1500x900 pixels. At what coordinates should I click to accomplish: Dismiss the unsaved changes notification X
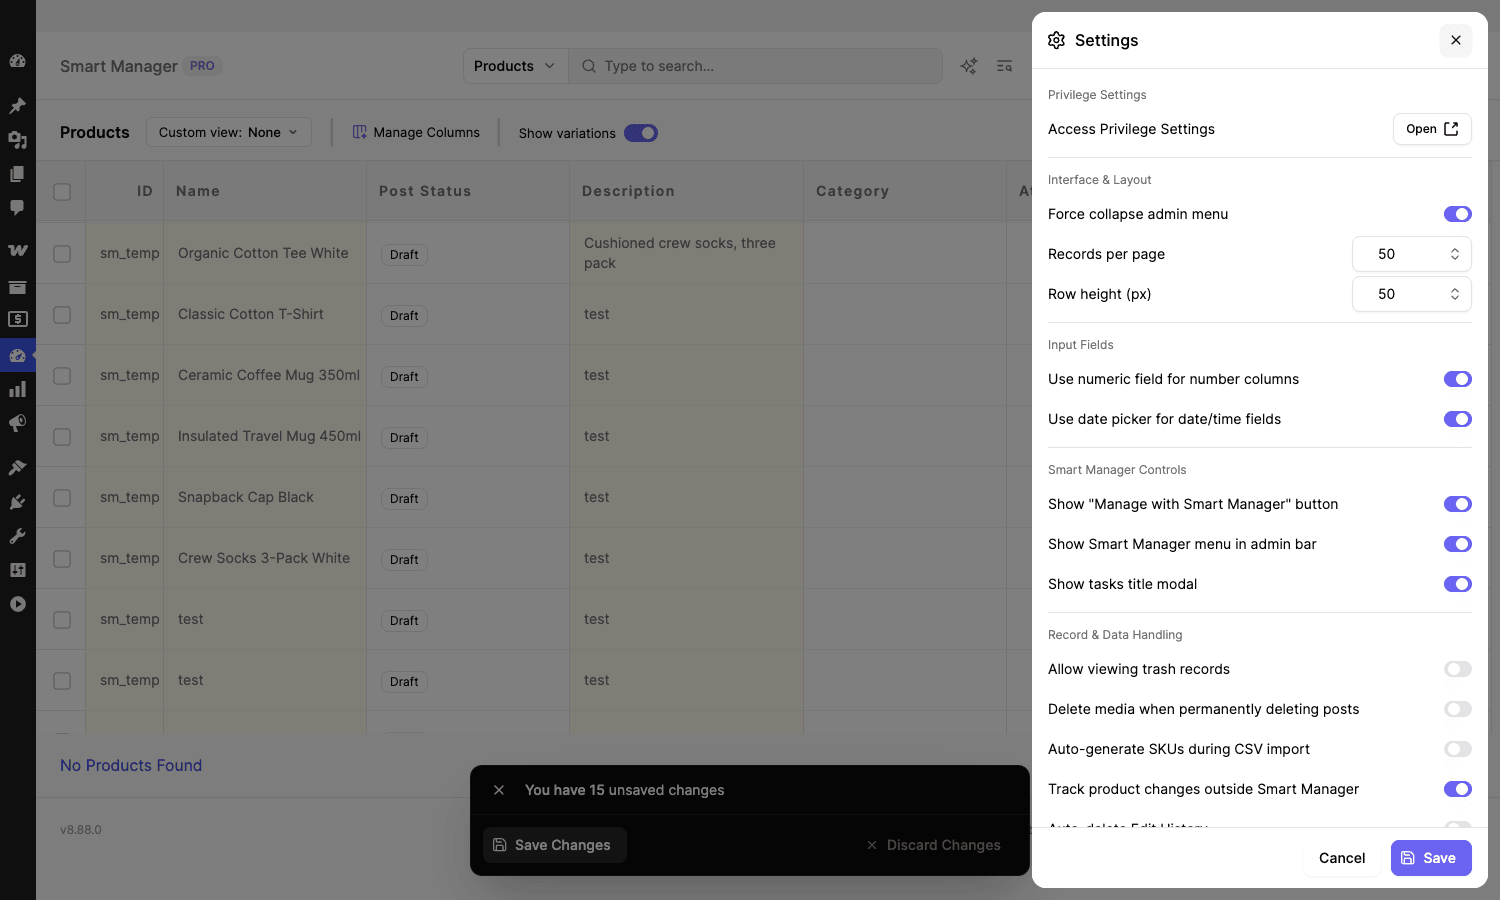[499, 790]
